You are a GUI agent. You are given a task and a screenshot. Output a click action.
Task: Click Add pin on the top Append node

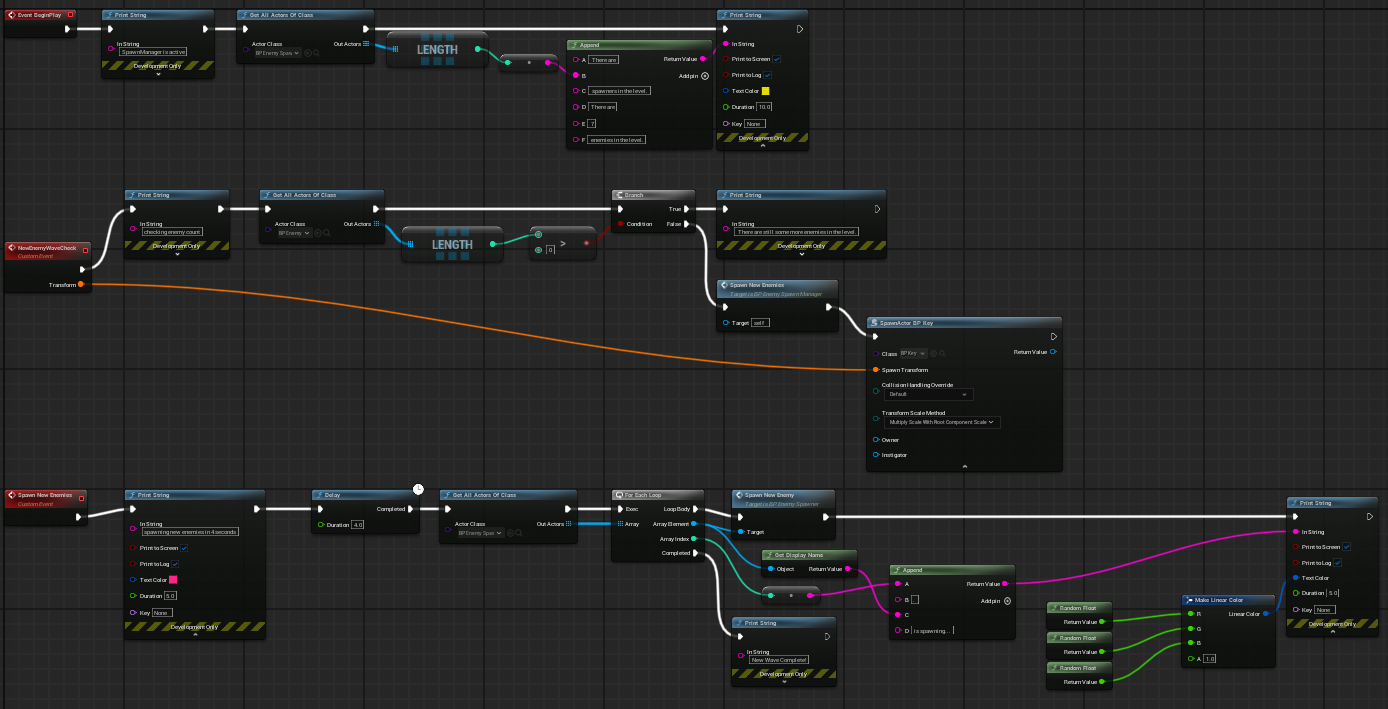coord(704,76)
